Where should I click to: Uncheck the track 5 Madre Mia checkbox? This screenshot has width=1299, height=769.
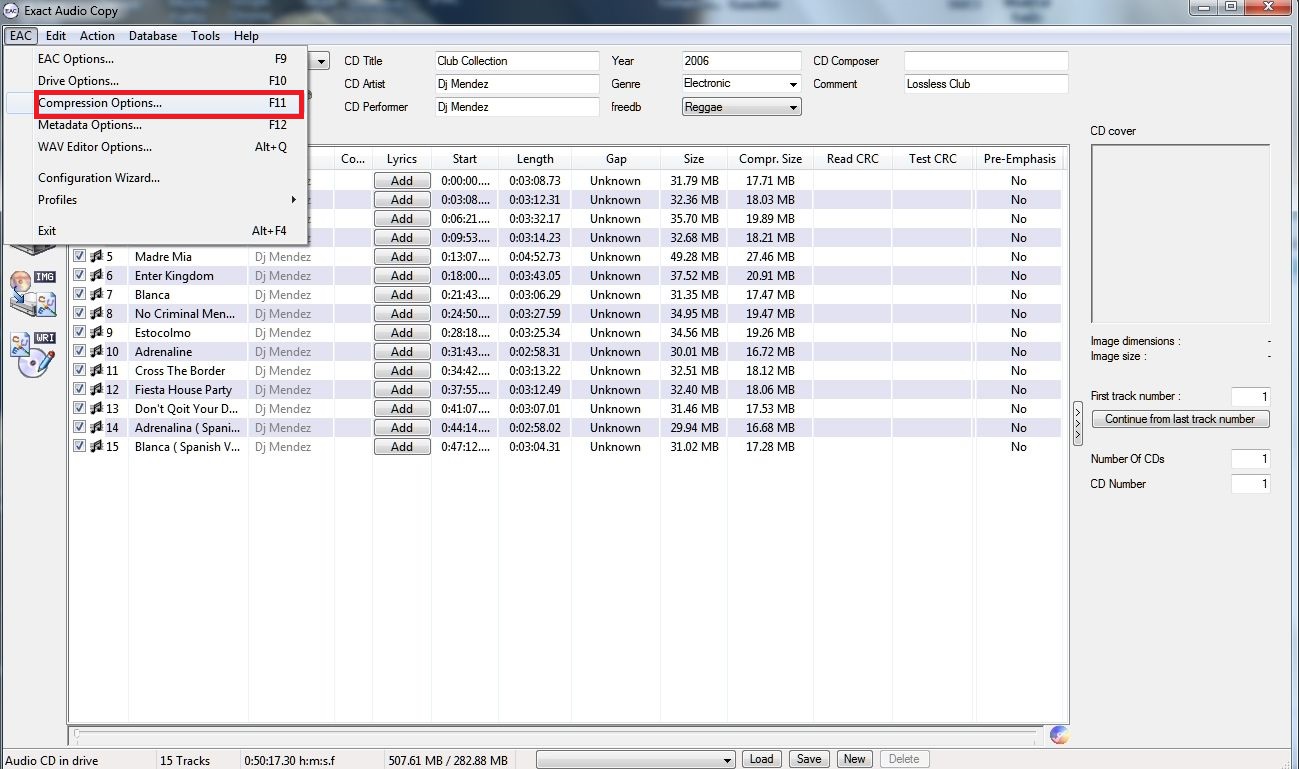pos(80,257)
